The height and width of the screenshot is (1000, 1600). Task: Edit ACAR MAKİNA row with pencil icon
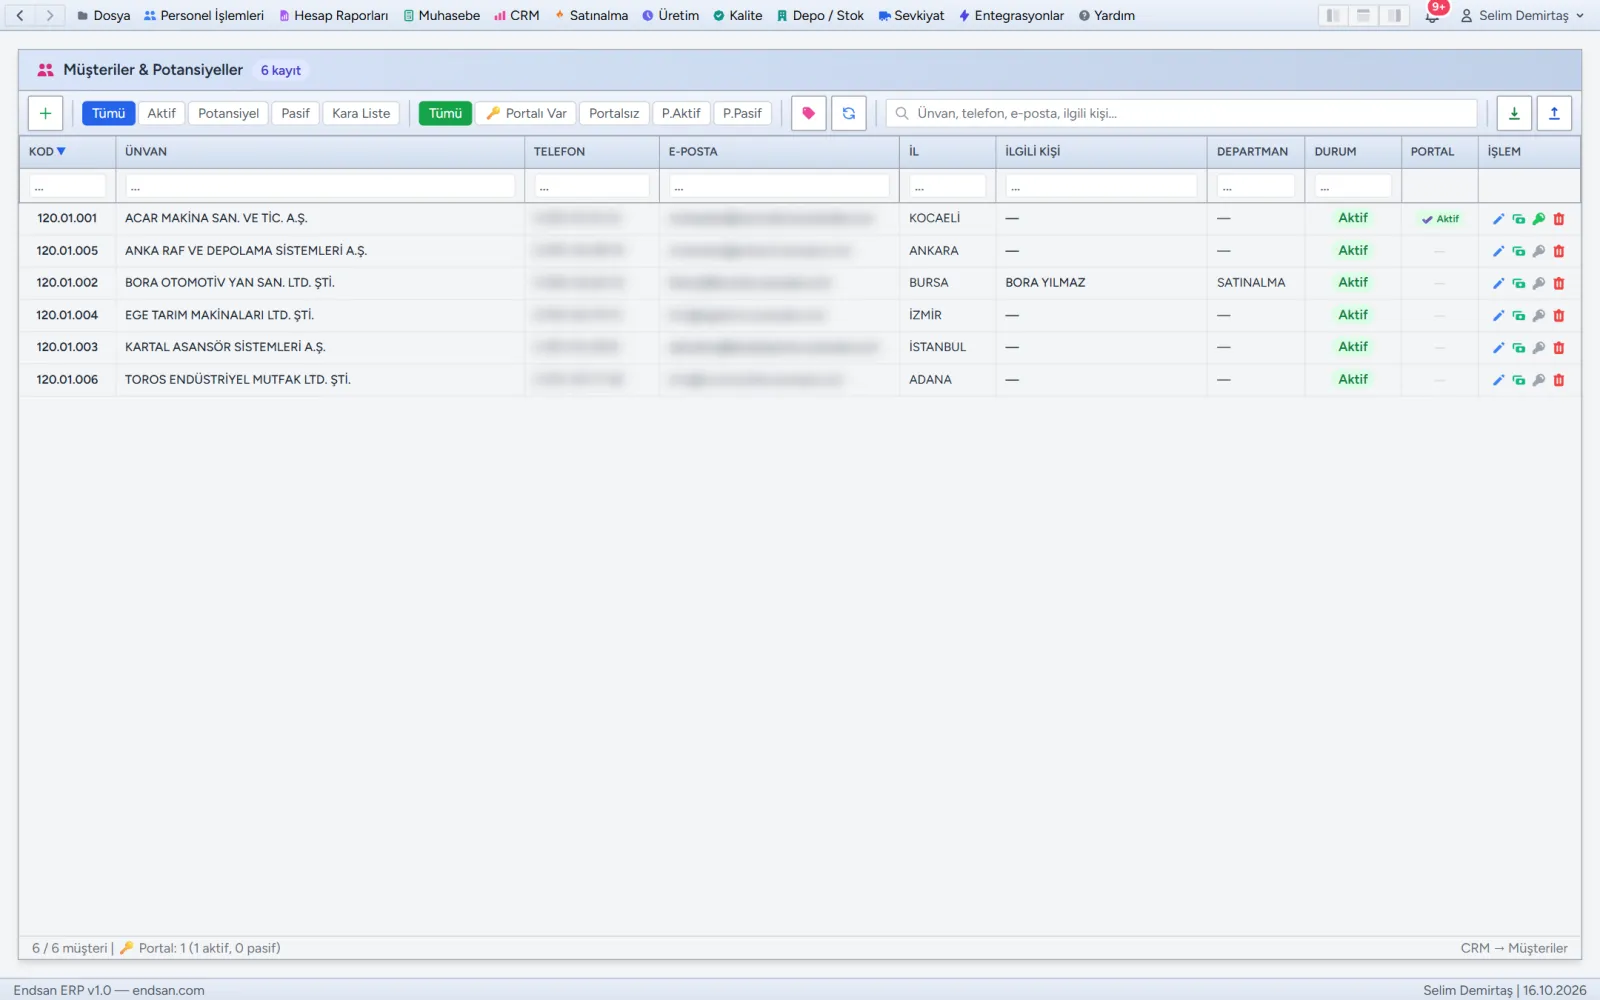point(1498,219)
